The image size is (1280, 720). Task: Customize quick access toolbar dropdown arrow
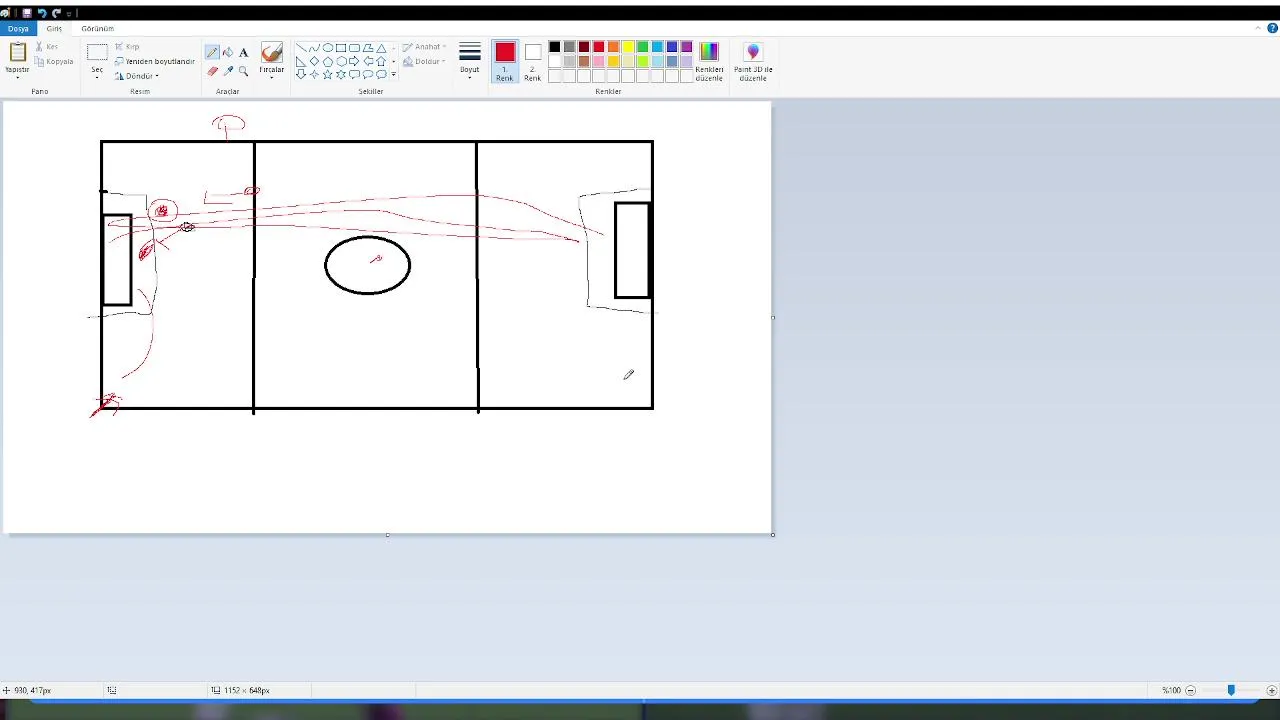69,13
